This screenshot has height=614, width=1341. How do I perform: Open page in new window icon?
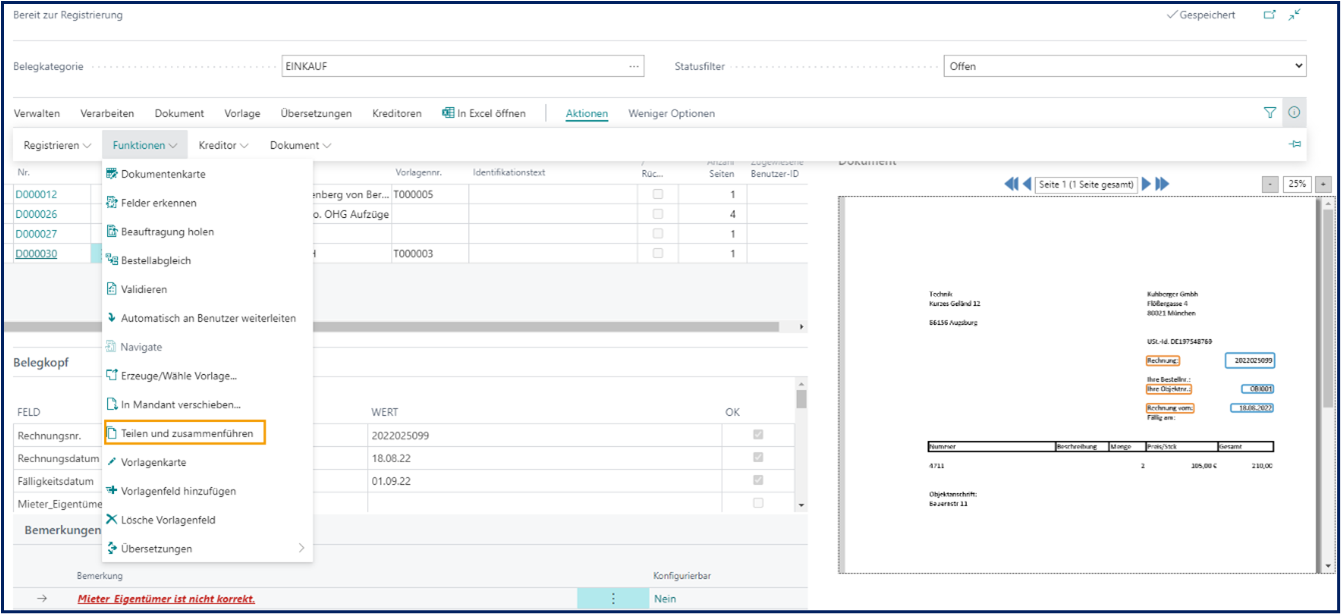1270,15
